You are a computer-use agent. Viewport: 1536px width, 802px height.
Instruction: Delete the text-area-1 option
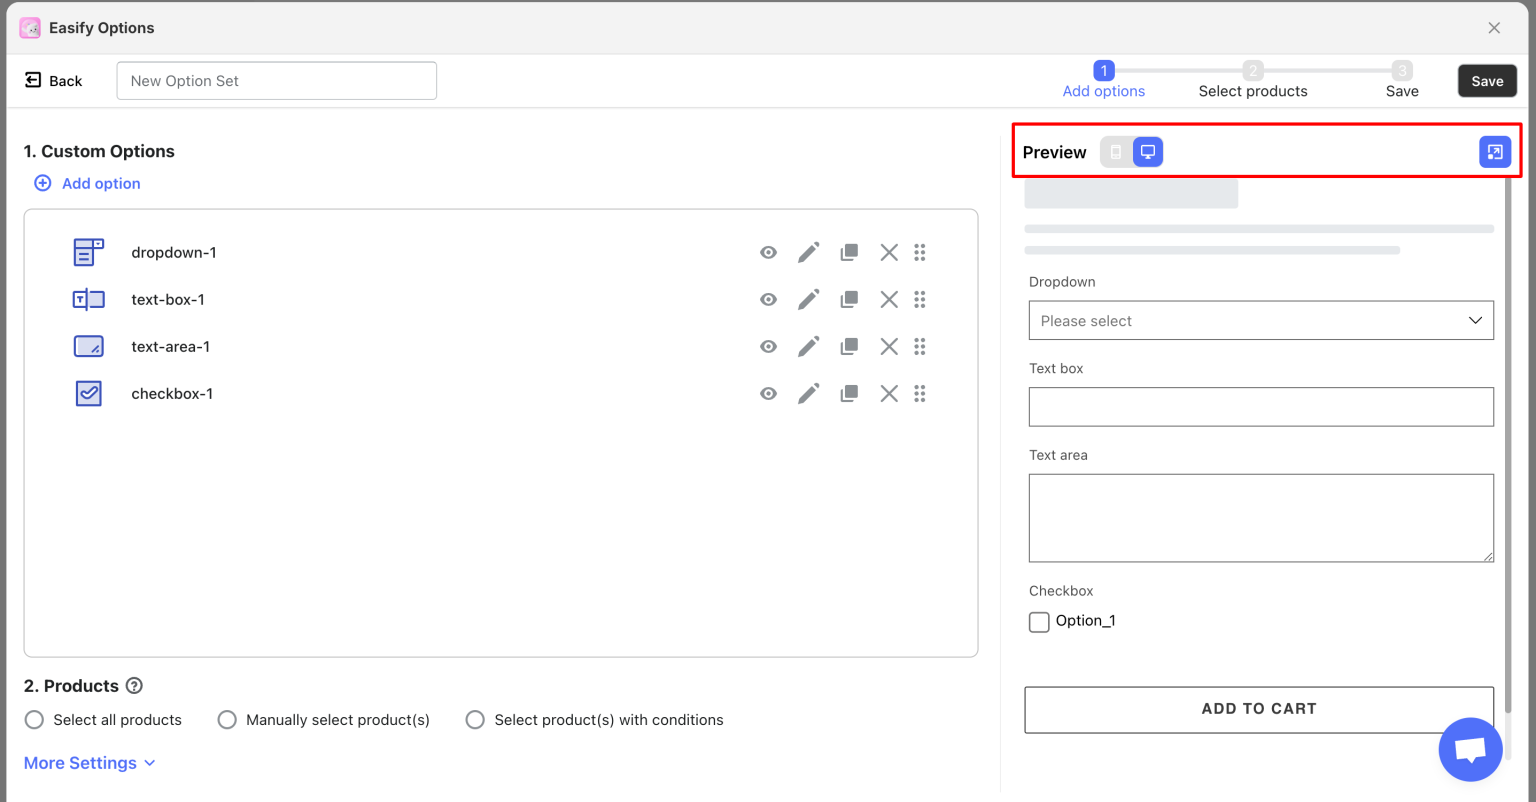(889, 346)
